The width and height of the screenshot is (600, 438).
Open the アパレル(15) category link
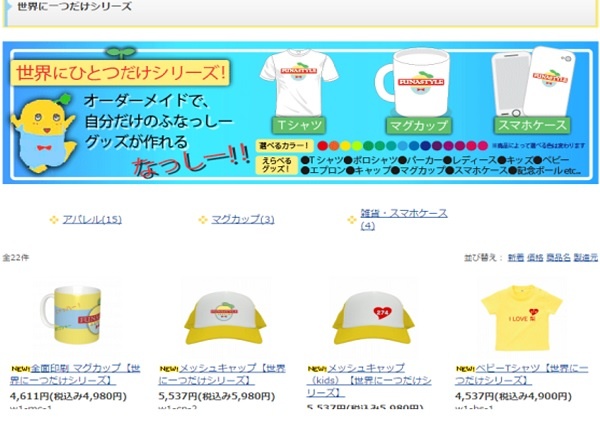(x=92, y=219)
